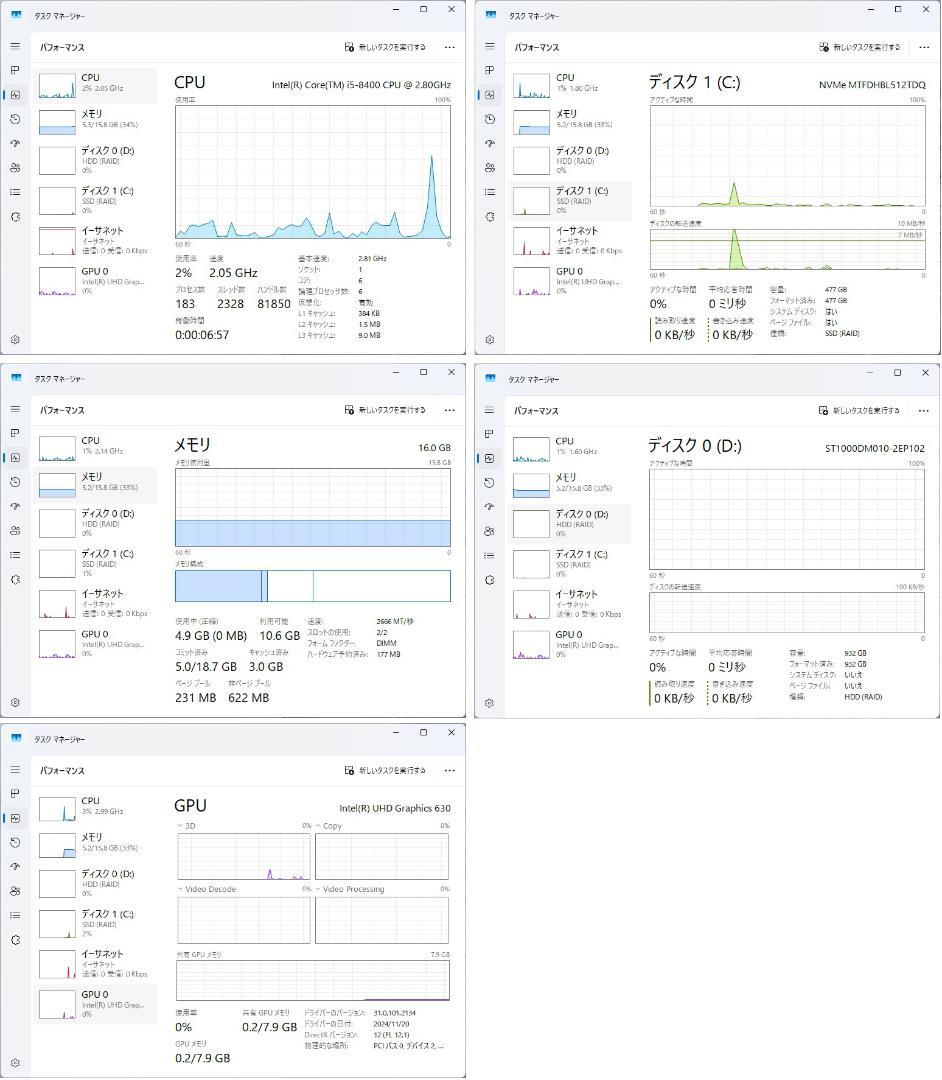
Task: Expand the navigation sidebar with the hamburger icon
Action: point(15,45)
